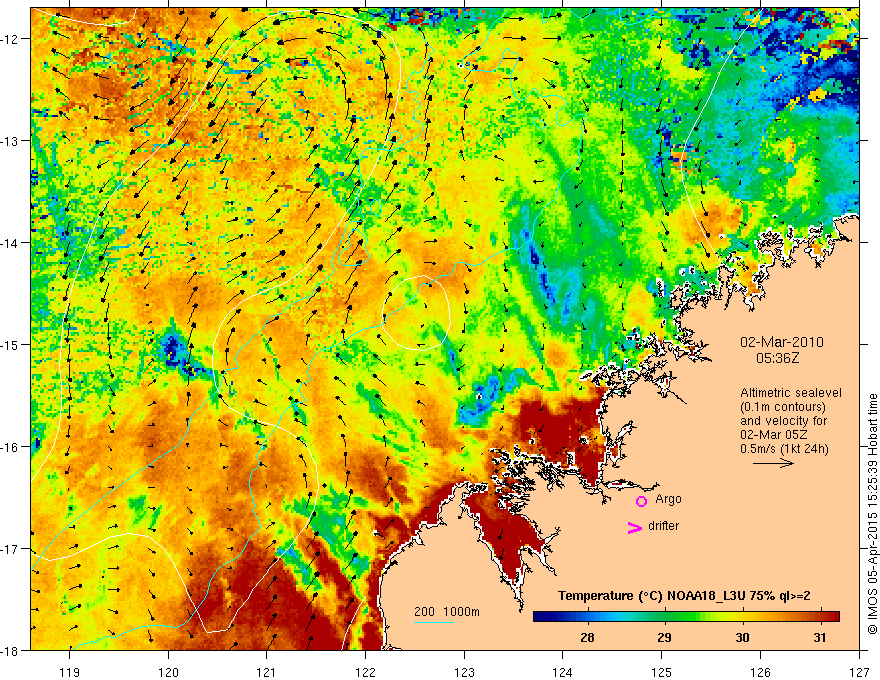Click the '(0.1m contours)' caption line
The height and width of the screenshot is (680, 880).
pos(783,407)
